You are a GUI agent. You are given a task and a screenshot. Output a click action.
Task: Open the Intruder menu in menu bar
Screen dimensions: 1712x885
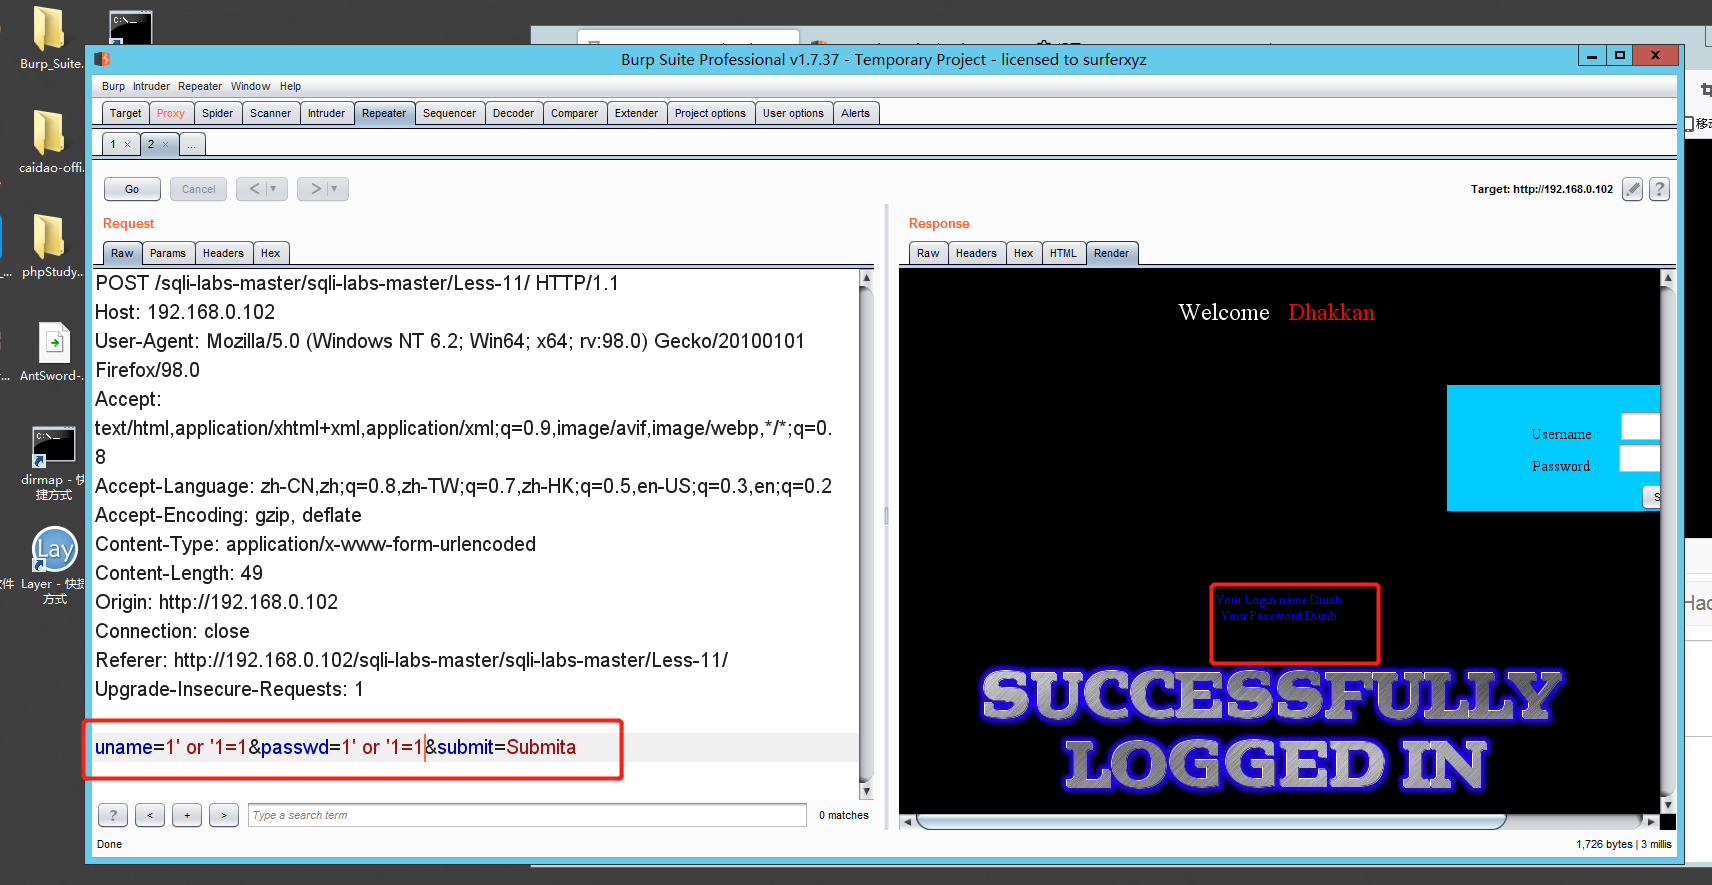[151, 87]
